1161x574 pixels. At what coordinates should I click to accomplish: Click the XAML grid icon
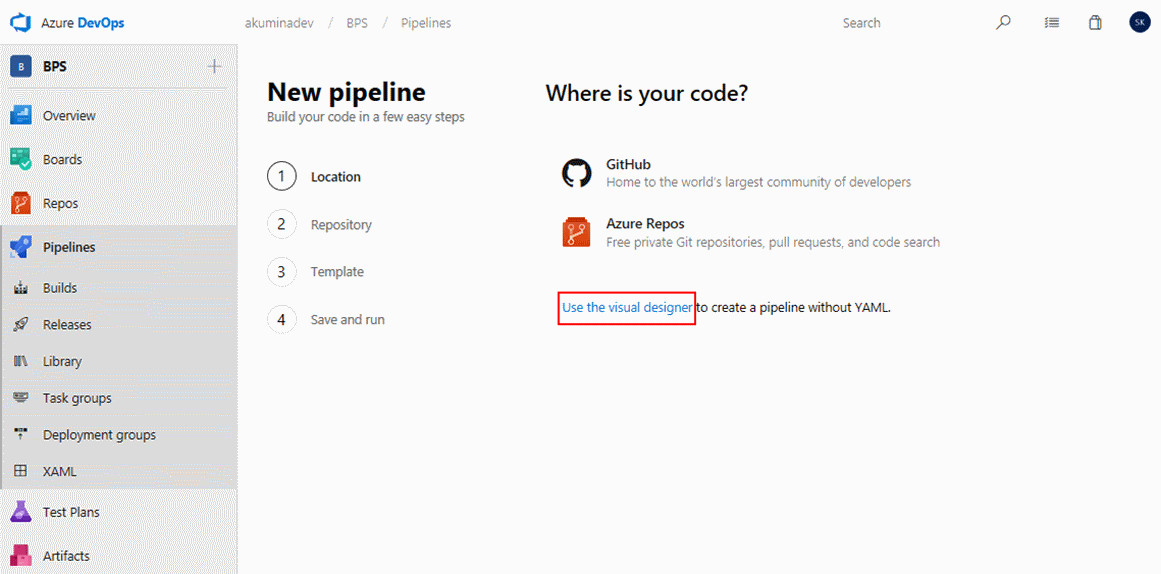21,471
